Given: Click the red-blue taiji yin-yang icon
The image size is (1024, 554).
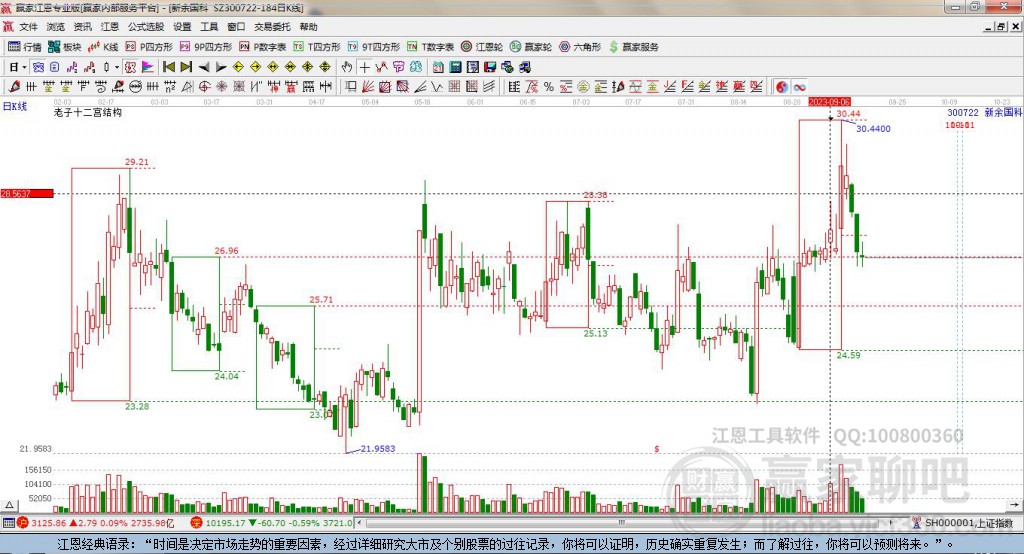Looking at the screenshot, I should [782, 86].
